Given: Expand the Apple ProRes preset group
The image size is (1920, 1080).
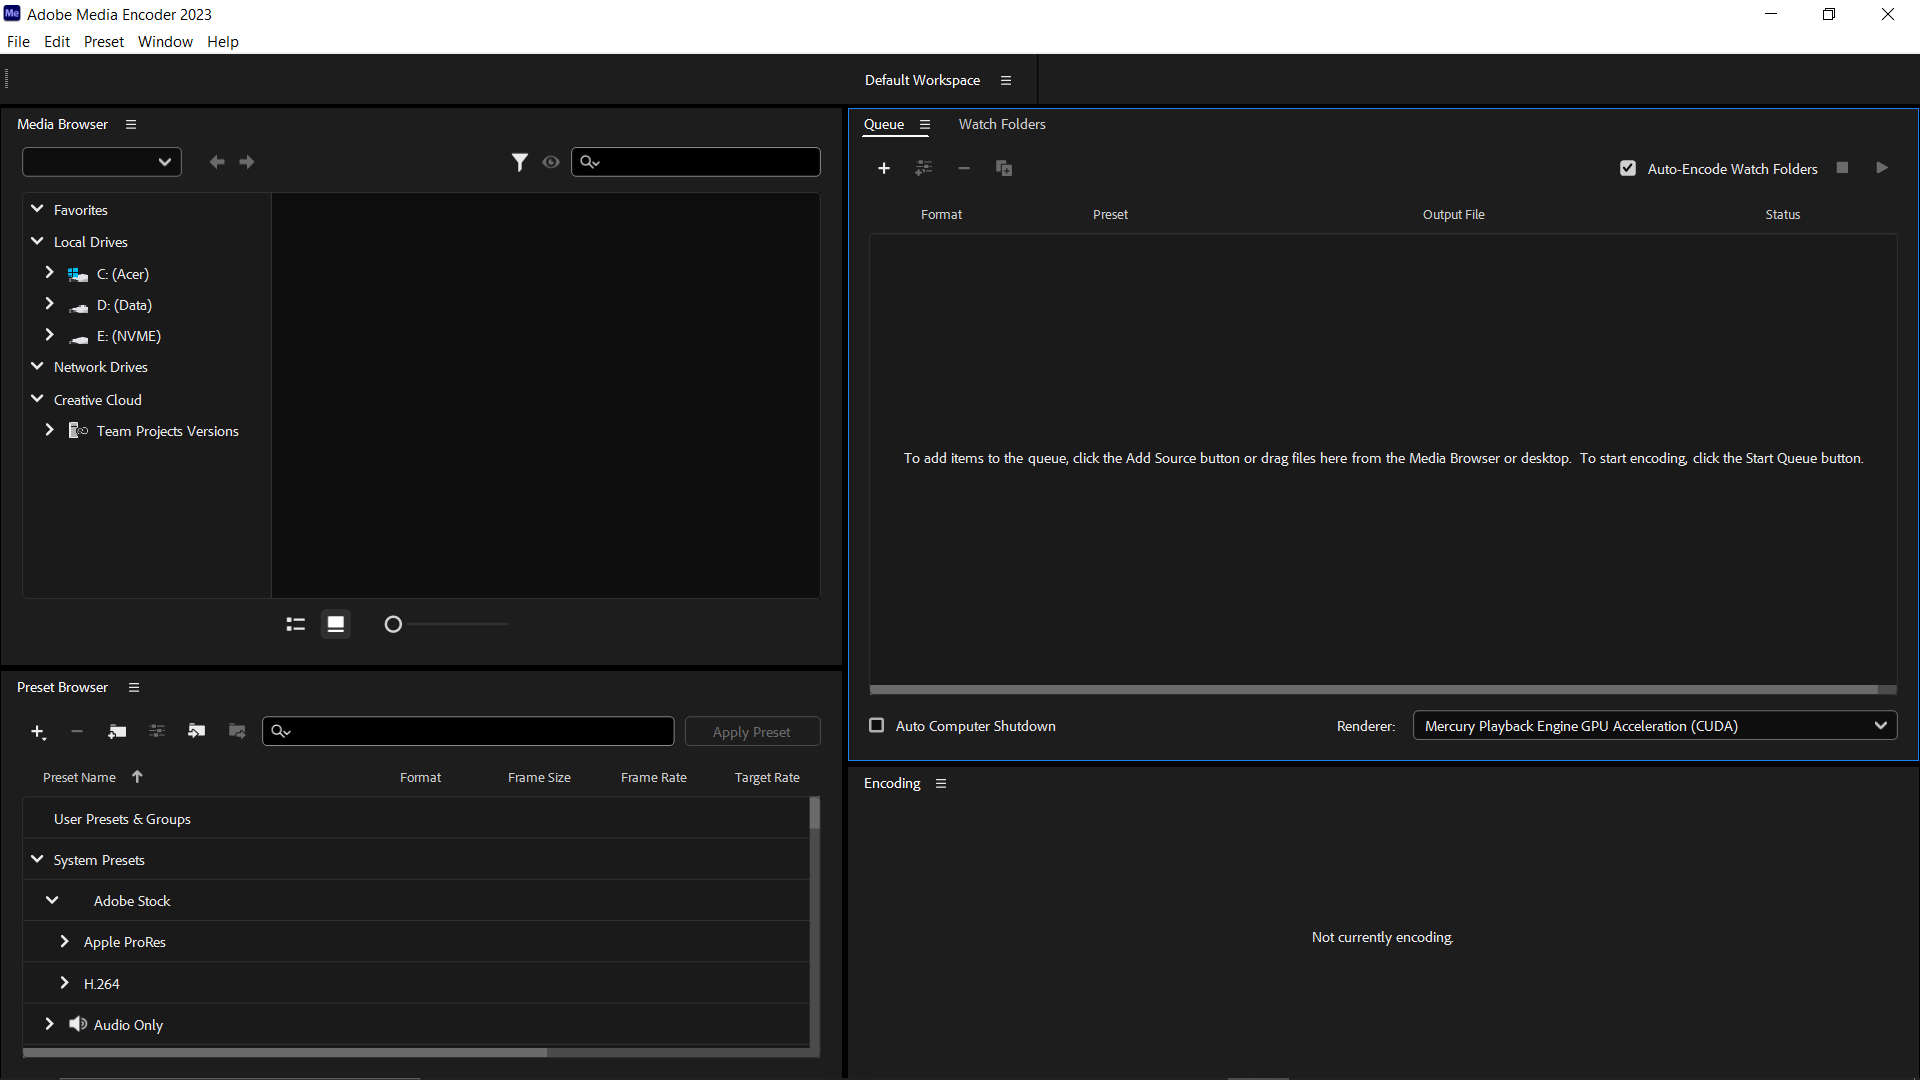Looking at the screenshot, I should [64, 941].
